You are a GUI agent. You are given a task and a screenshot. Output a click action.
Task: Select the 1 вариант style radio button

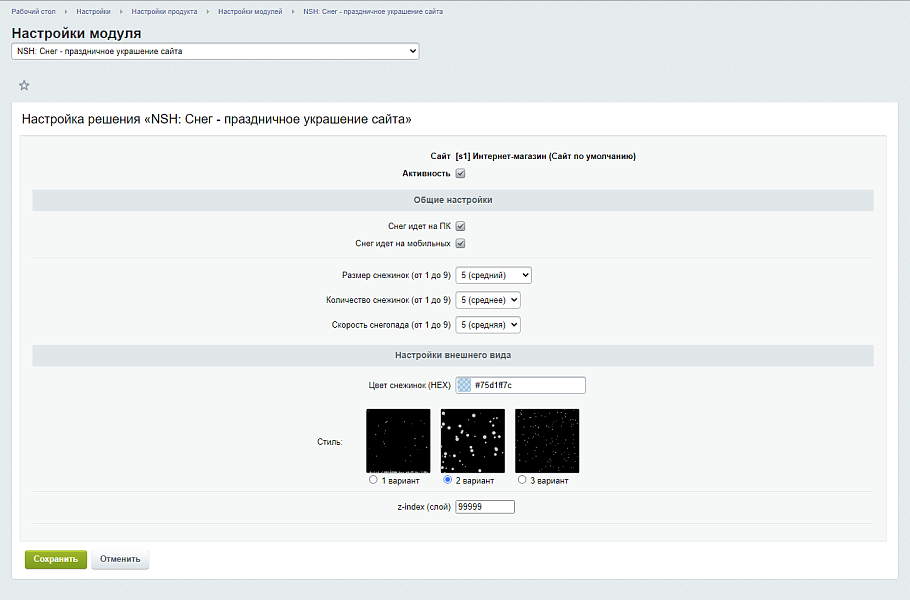(x=373, y=480)
